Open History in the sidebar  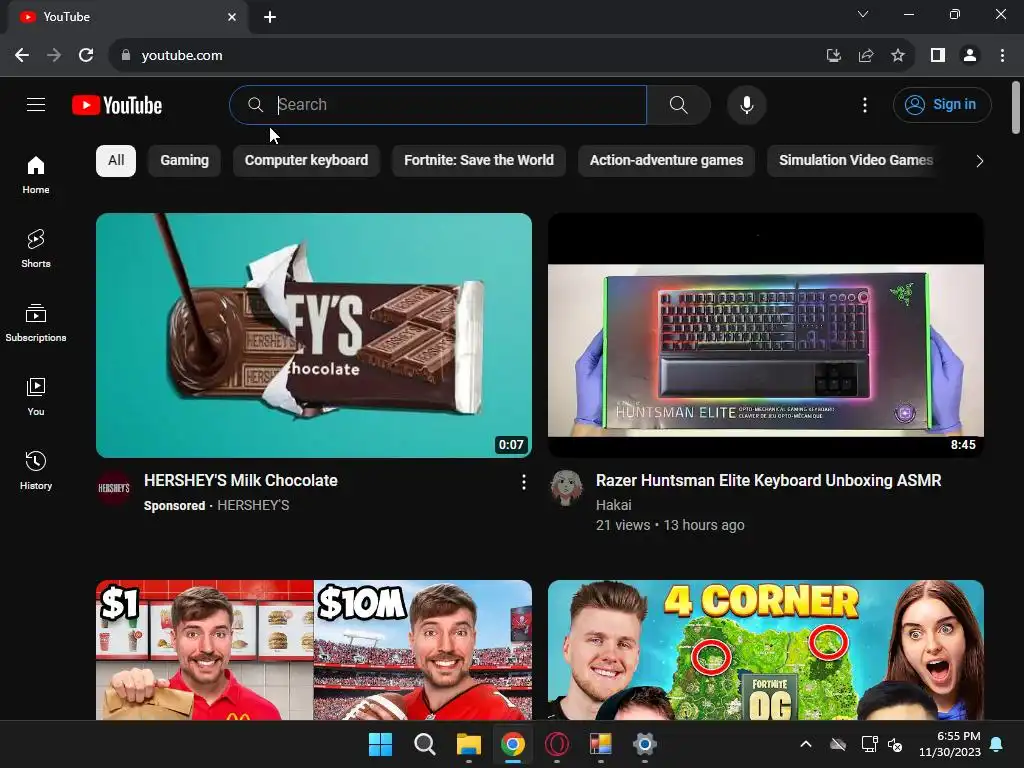36,470
